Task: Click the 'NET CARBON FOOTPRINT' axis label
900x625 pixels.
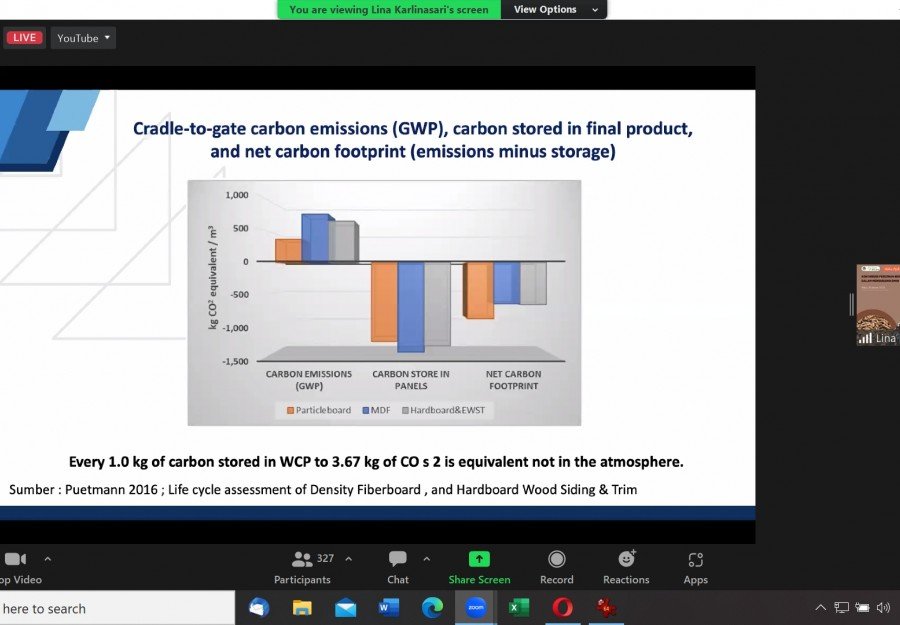Action: click(514, 380)
